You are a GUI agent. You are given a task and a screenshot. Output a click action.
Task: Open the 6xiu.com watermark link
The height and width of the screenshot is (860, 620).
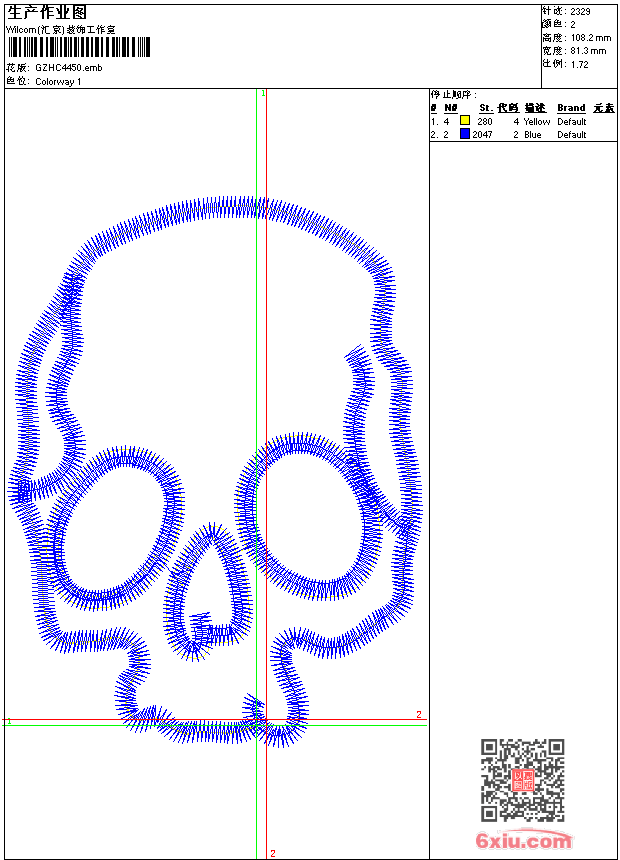pyautogui.click(x=524, y=841)
